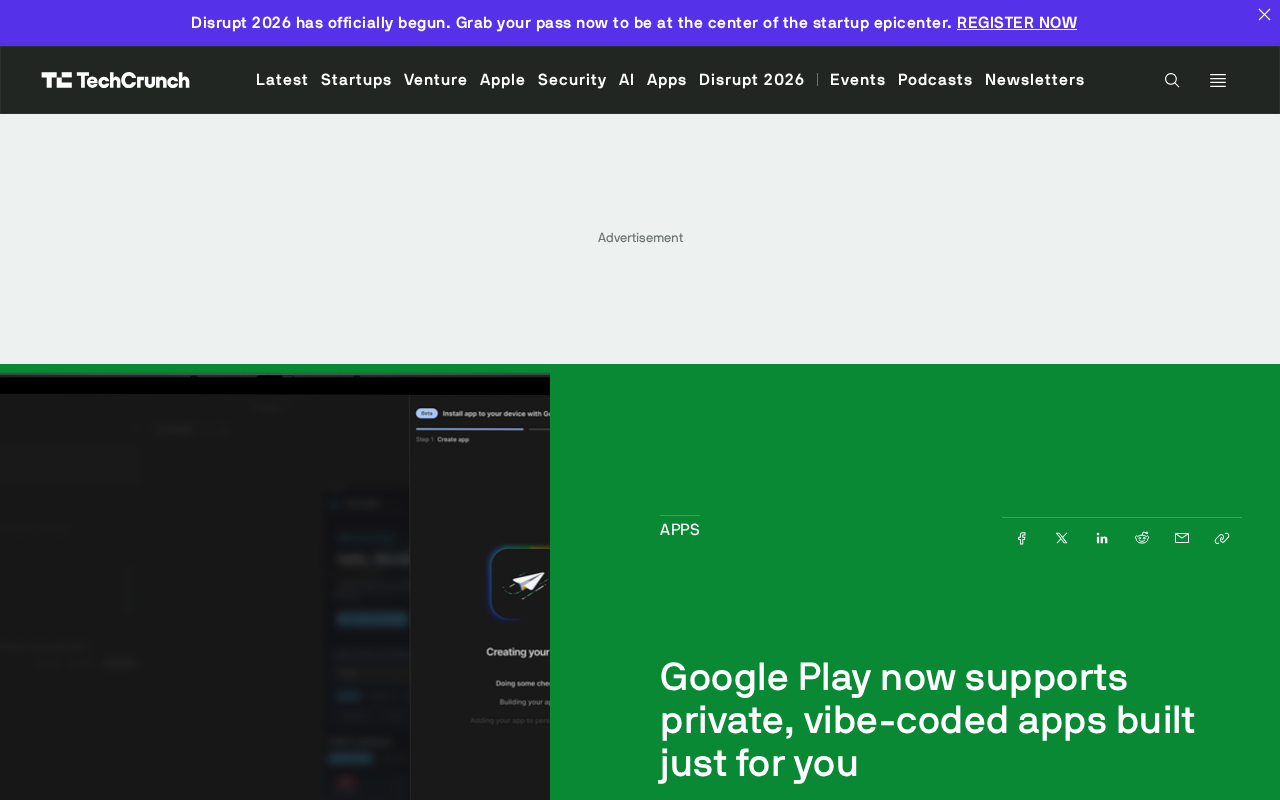Image resolution: width=1280 pixels, height=800 pixels.
Task: Dismiss the Disrupt 2026 banner
Action: [1264, 14]
